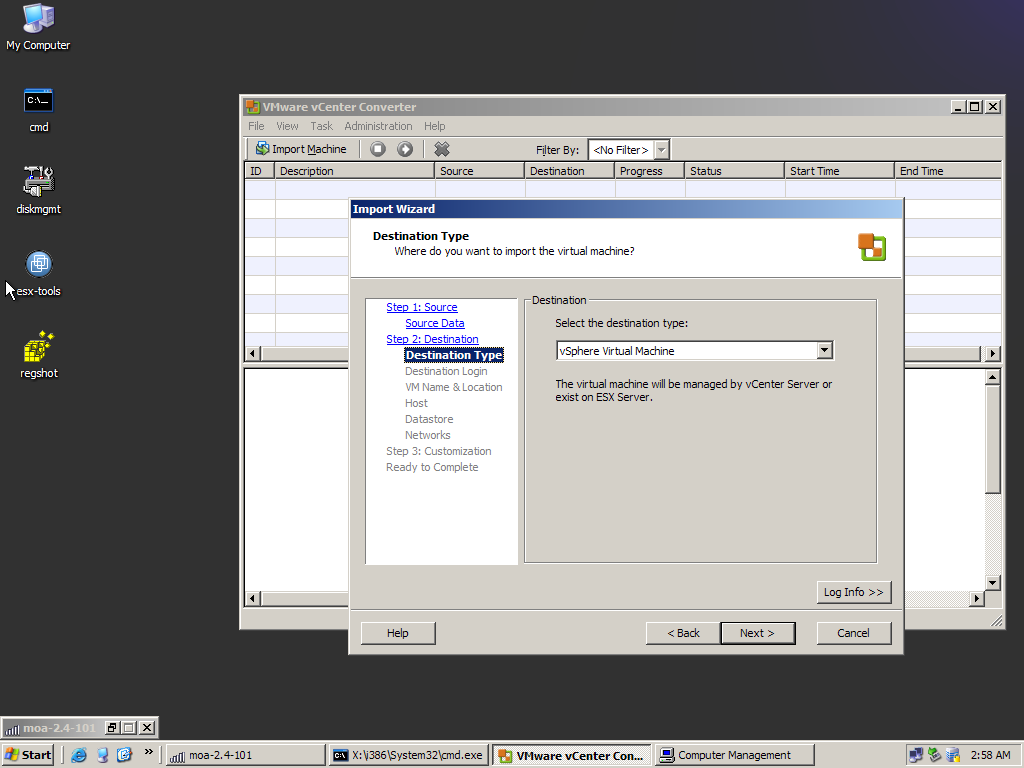Switch to VMware vCenter Converter taskbar item
Screen dimensions: 1024x768
pos(571,755)
